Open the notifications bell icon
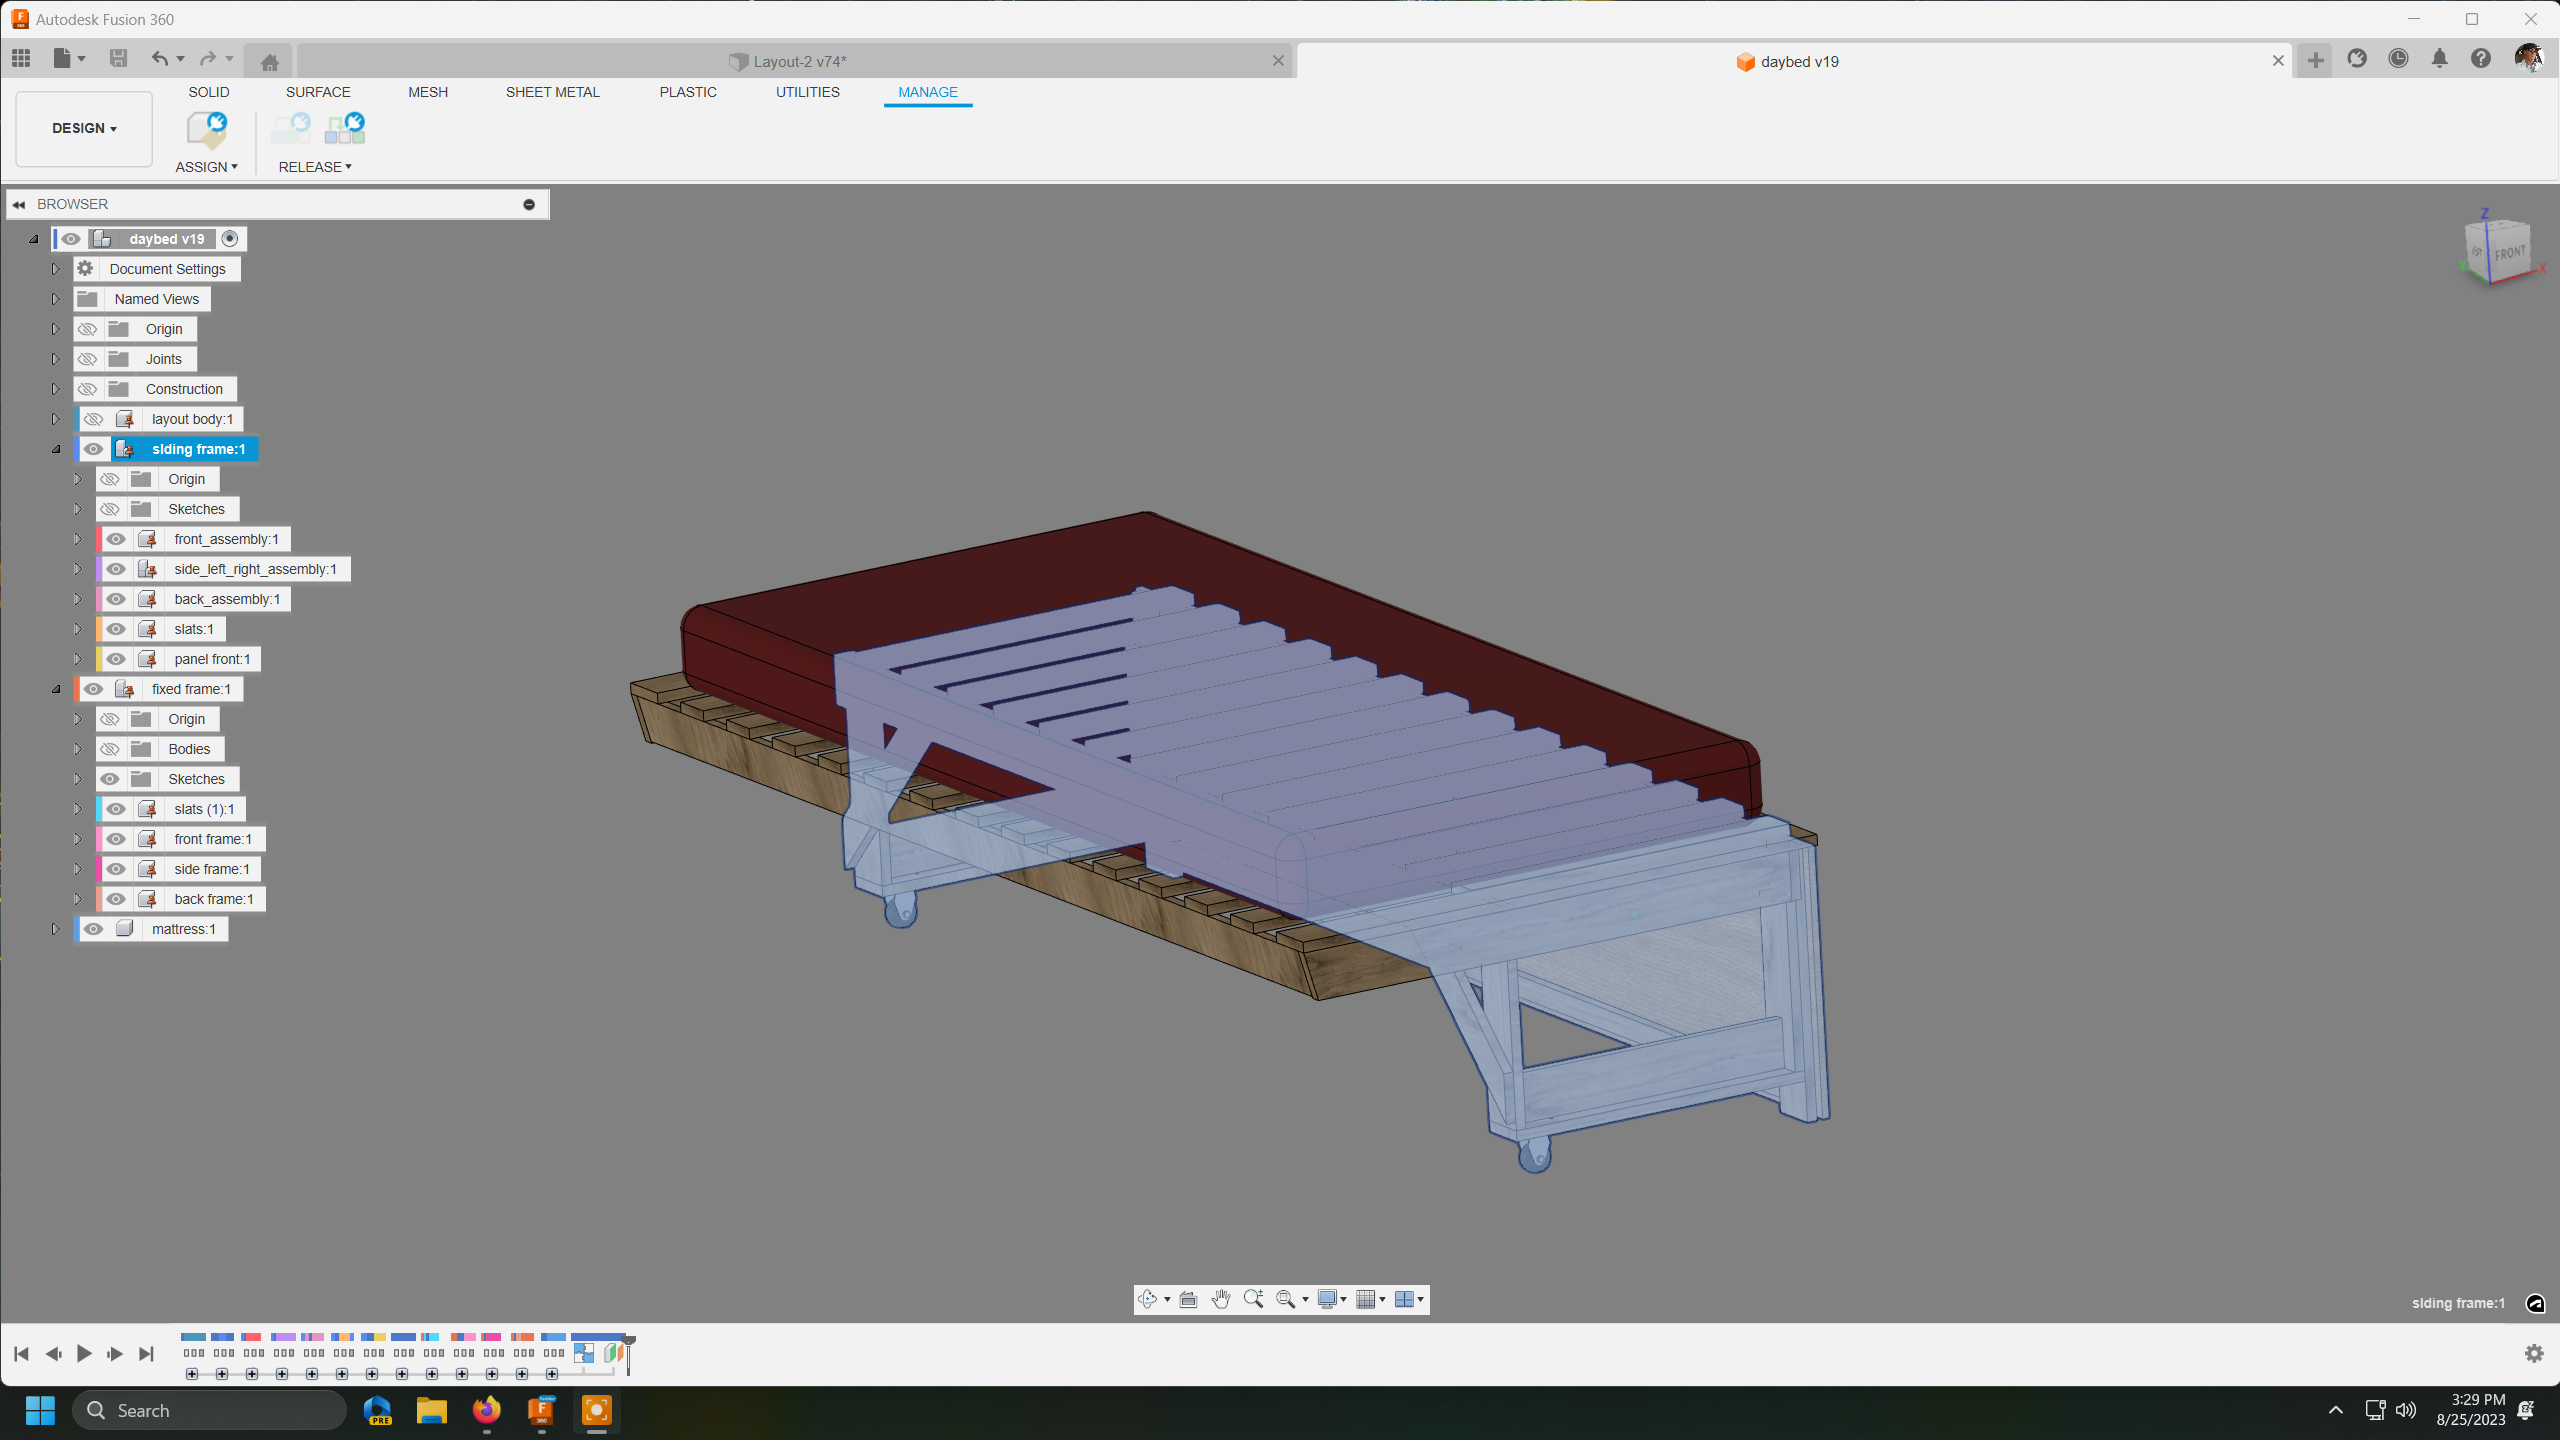The width and height of the screenshot is (2560, 1440). tap(2439, 59)
